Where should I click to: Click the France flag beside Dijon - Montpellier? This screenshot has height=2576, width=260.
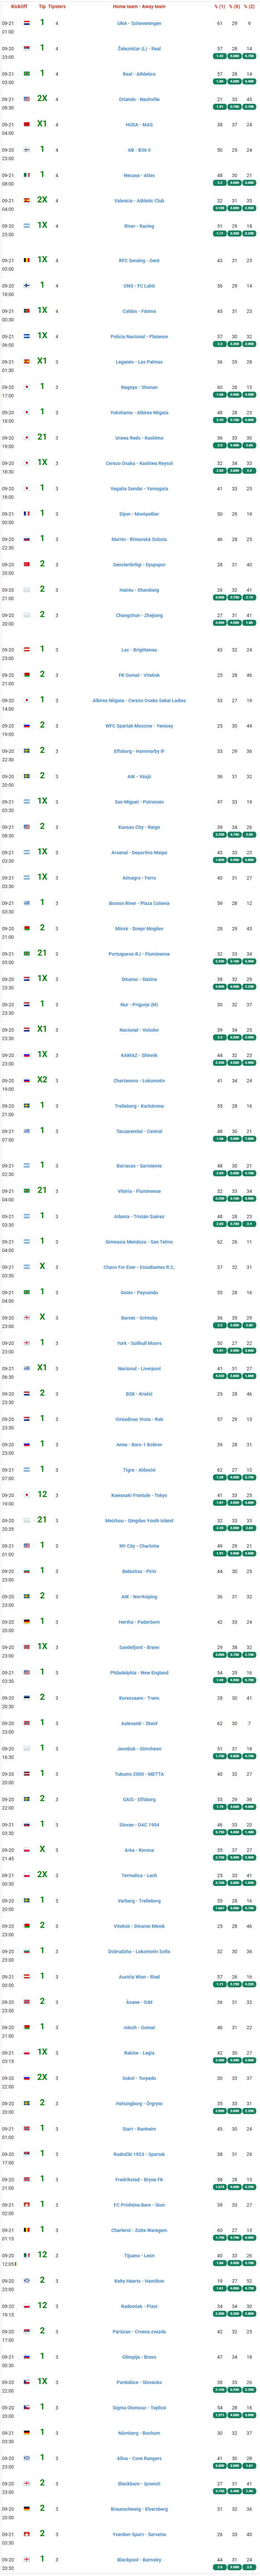tap(27, 513)
